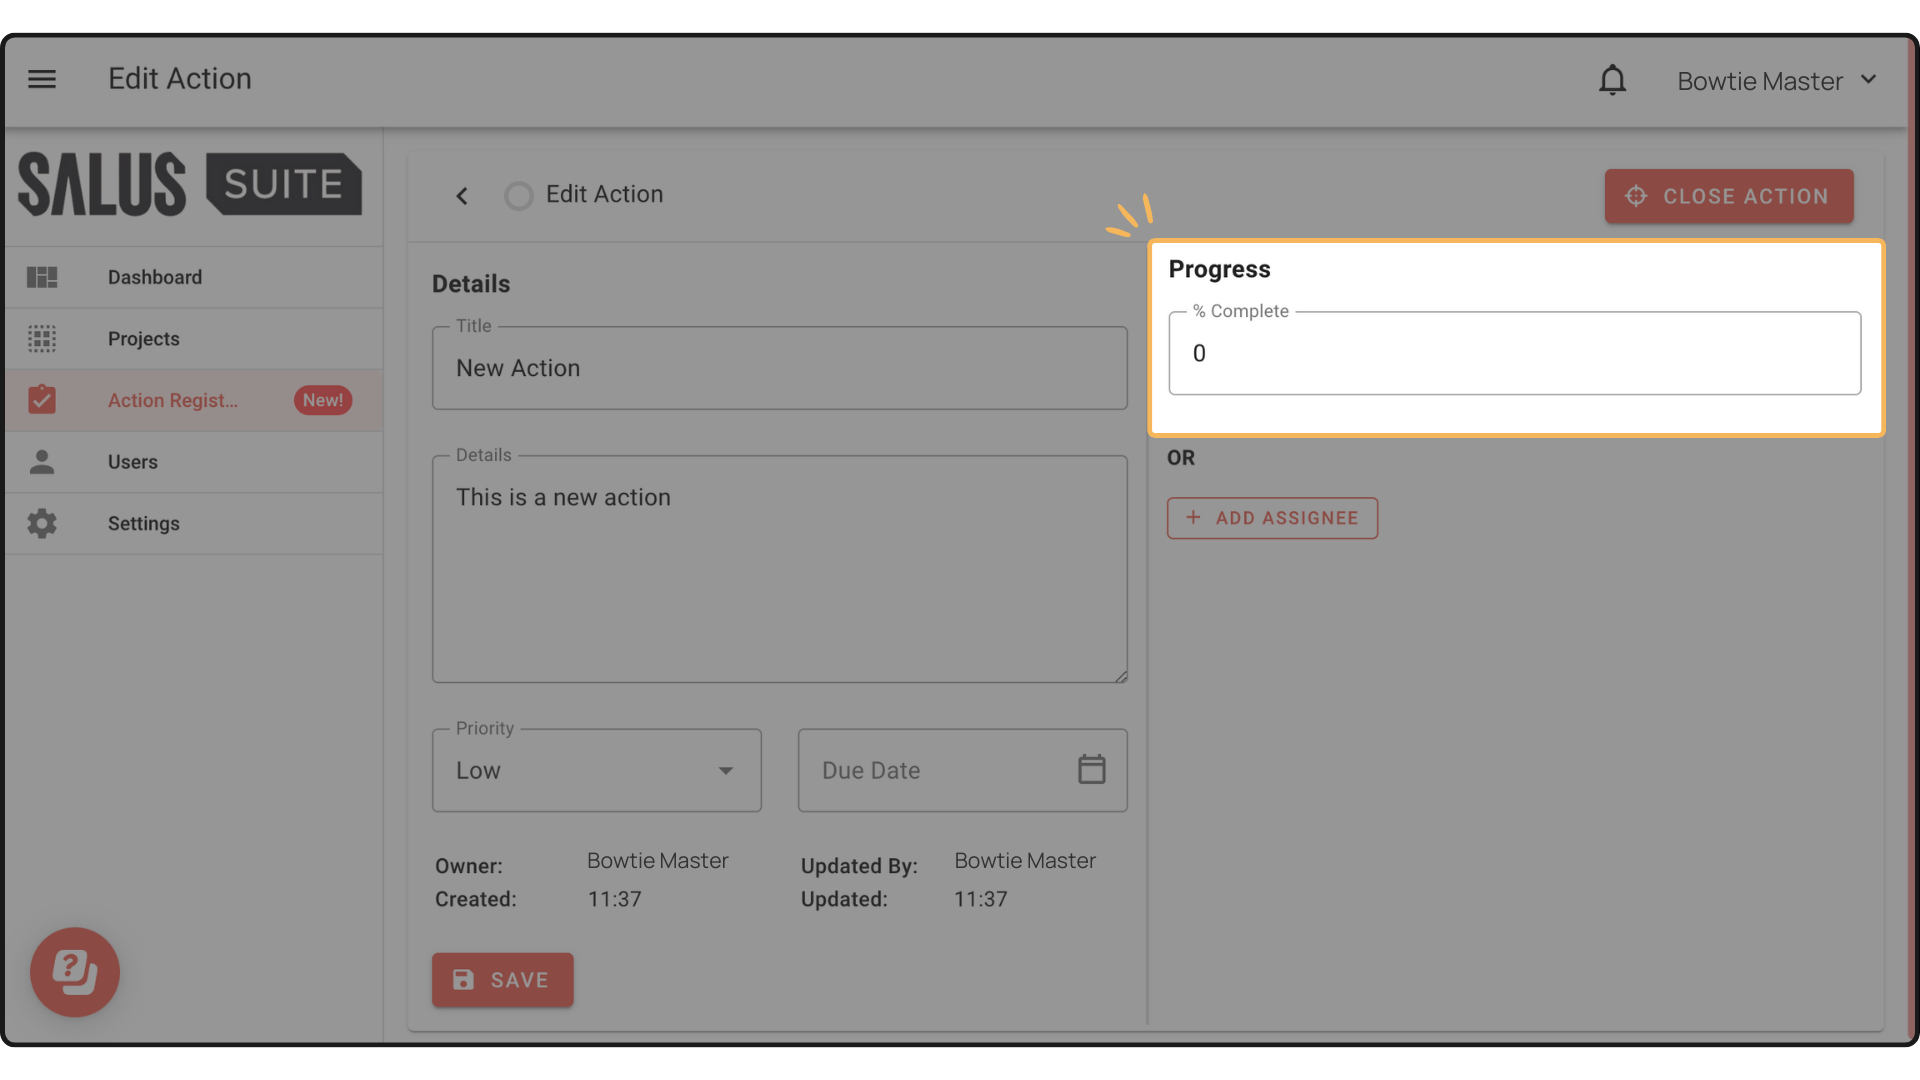The height and width of the screenshot is (1080, 1920).
Task: Click the % Complete progress field
Action: coord(1515,353)
